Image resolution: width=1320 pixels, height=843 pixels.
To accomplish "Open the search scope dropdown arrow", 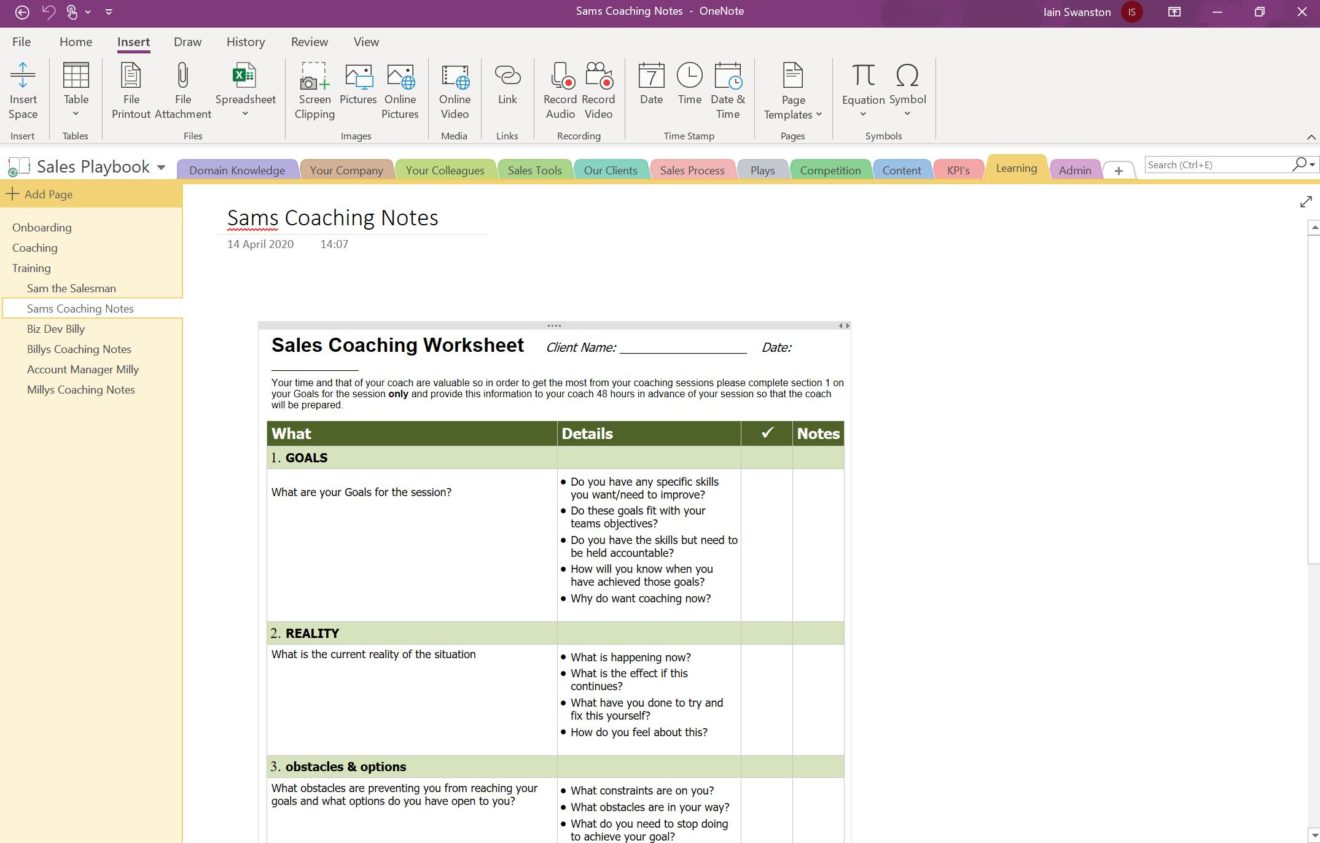I will click(x=1312, y=165).
